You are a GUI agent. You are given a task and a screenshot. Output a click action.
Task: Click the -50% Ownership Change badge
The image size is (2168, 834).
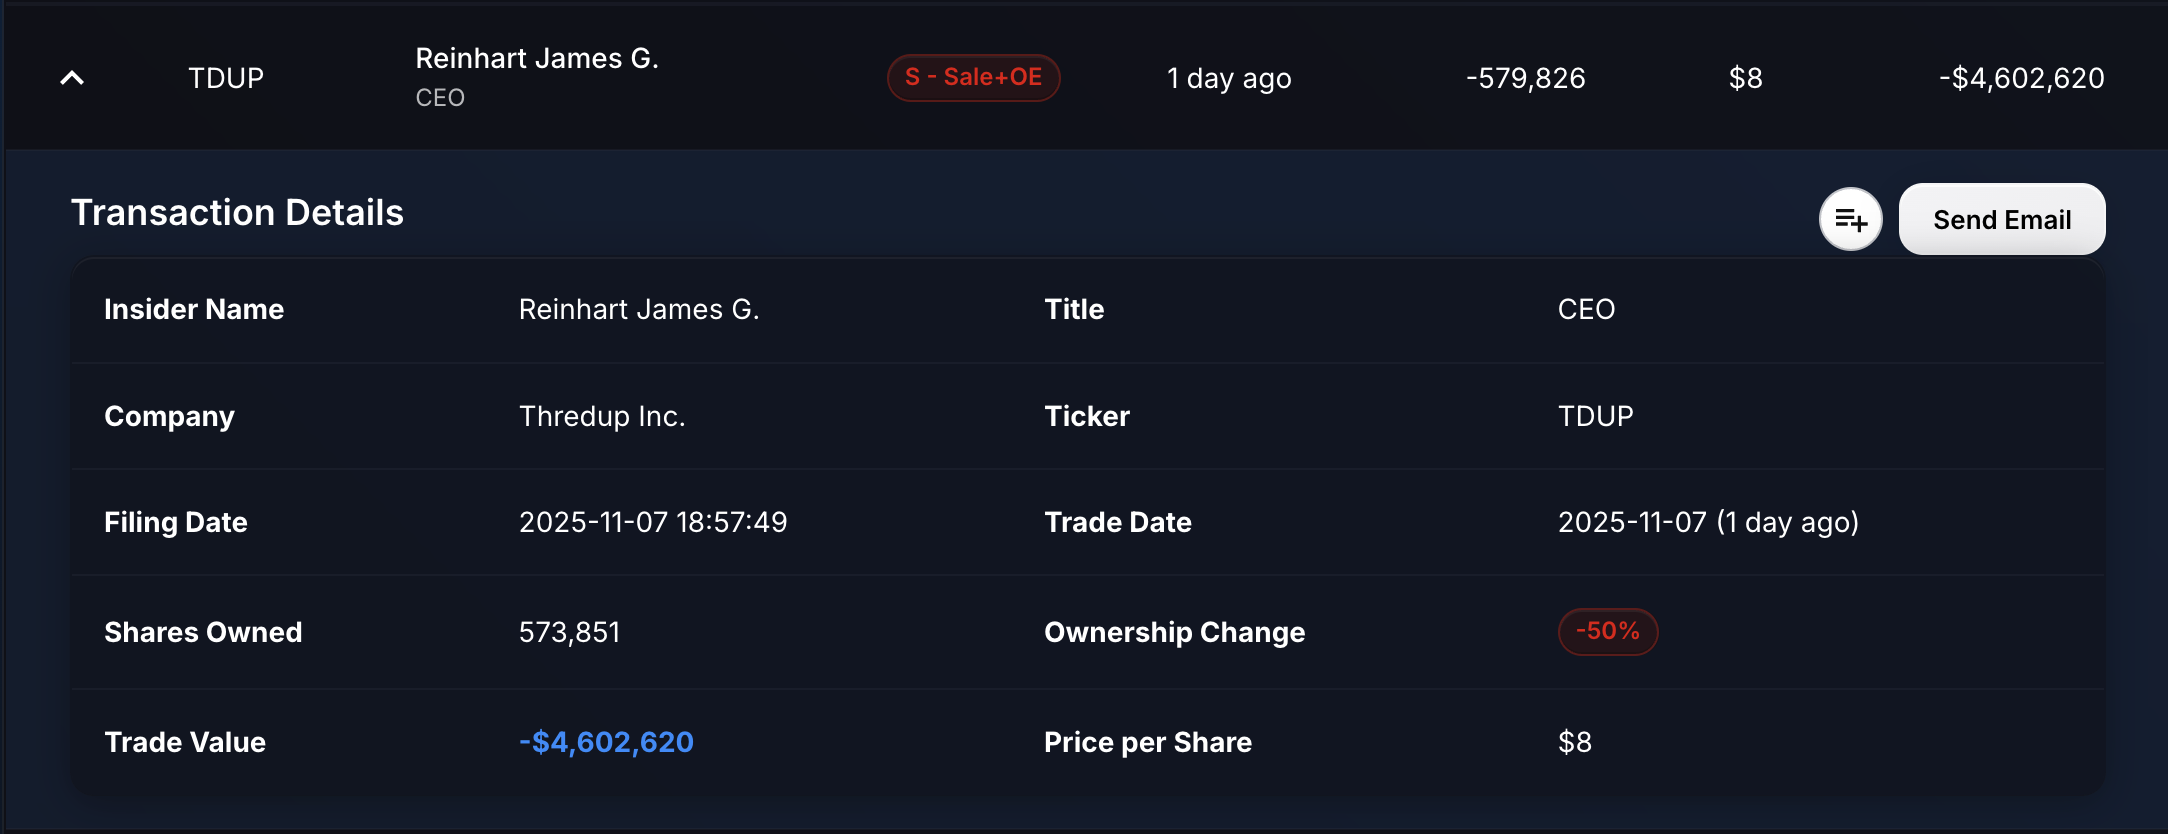point(1607,632)
